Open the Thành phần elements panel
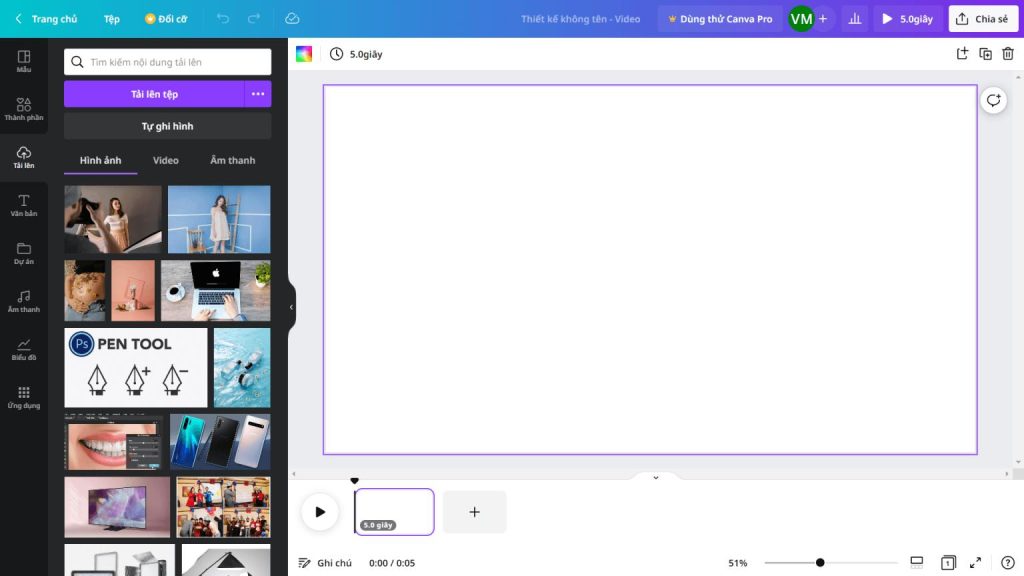 click(23, 109)
